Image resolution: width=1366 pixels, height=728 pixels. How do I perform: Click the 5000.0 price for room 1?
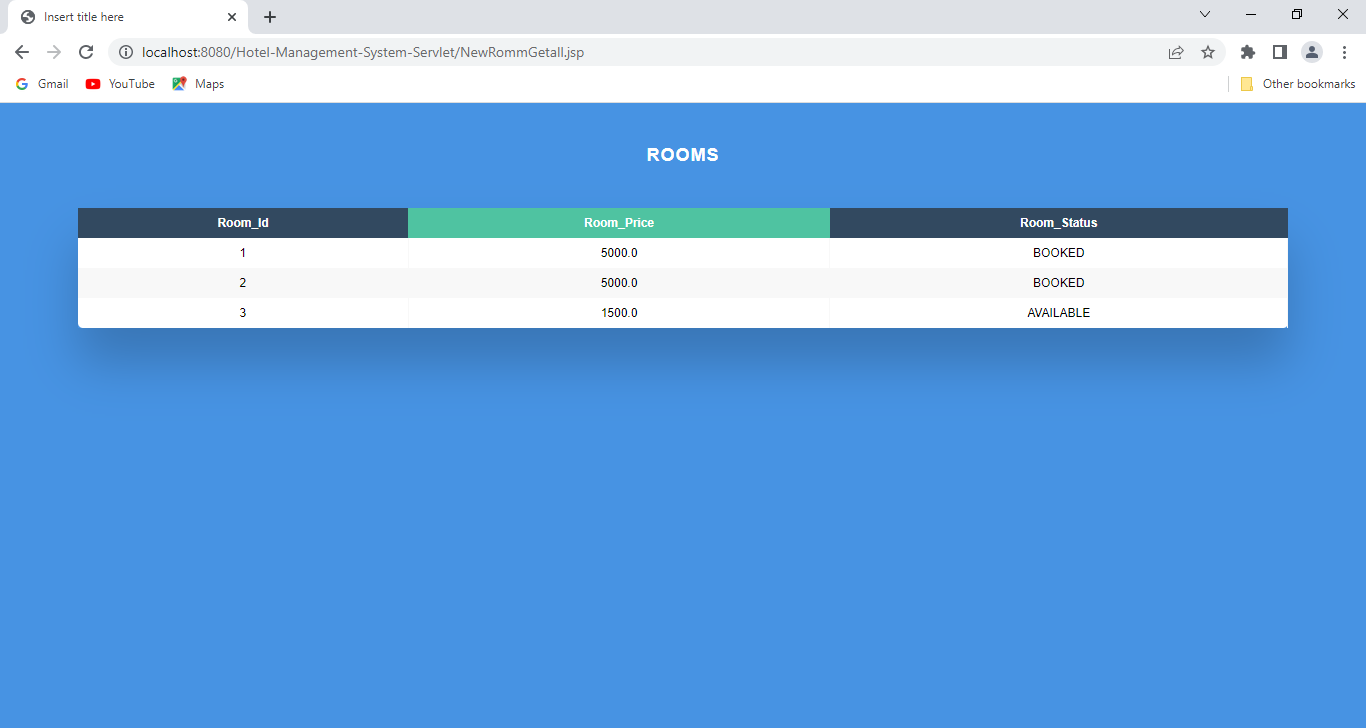(619, 253)
